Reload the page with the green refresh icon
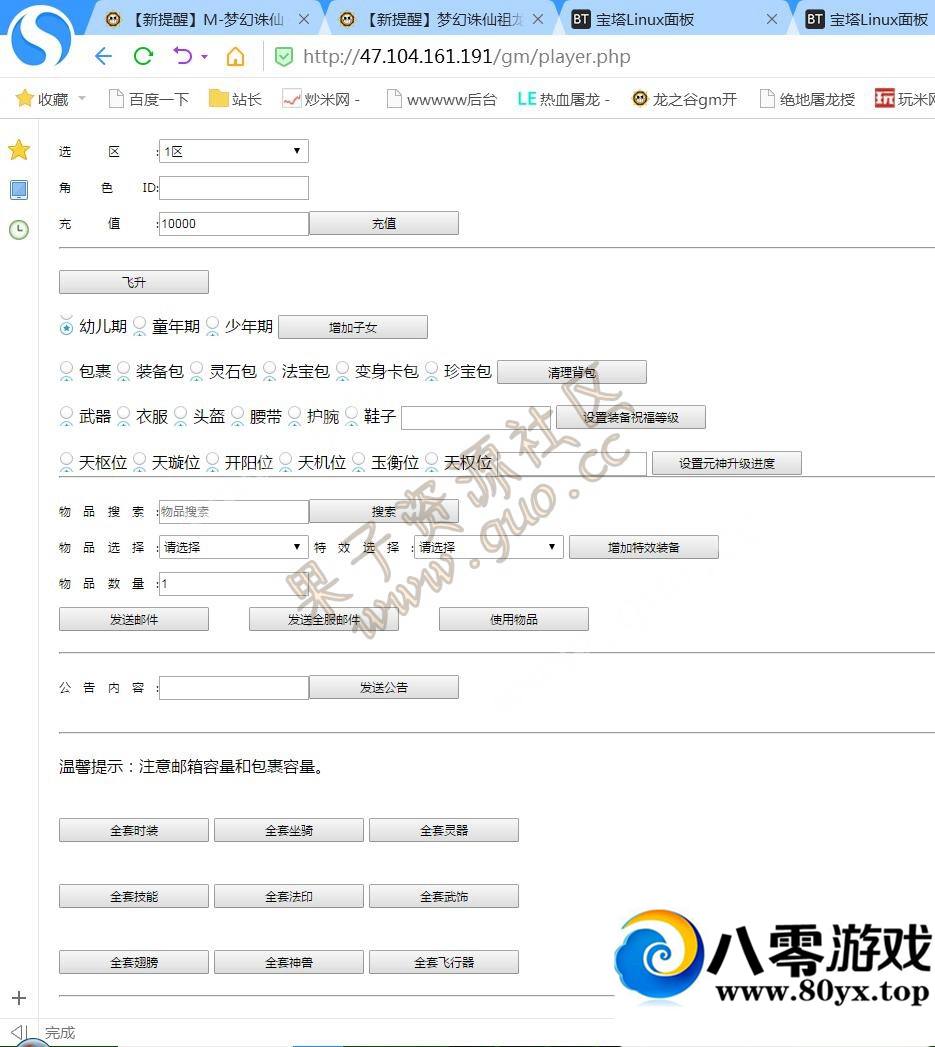Image resolution: width=935 pixels, height=1047 pixels. 143,56
